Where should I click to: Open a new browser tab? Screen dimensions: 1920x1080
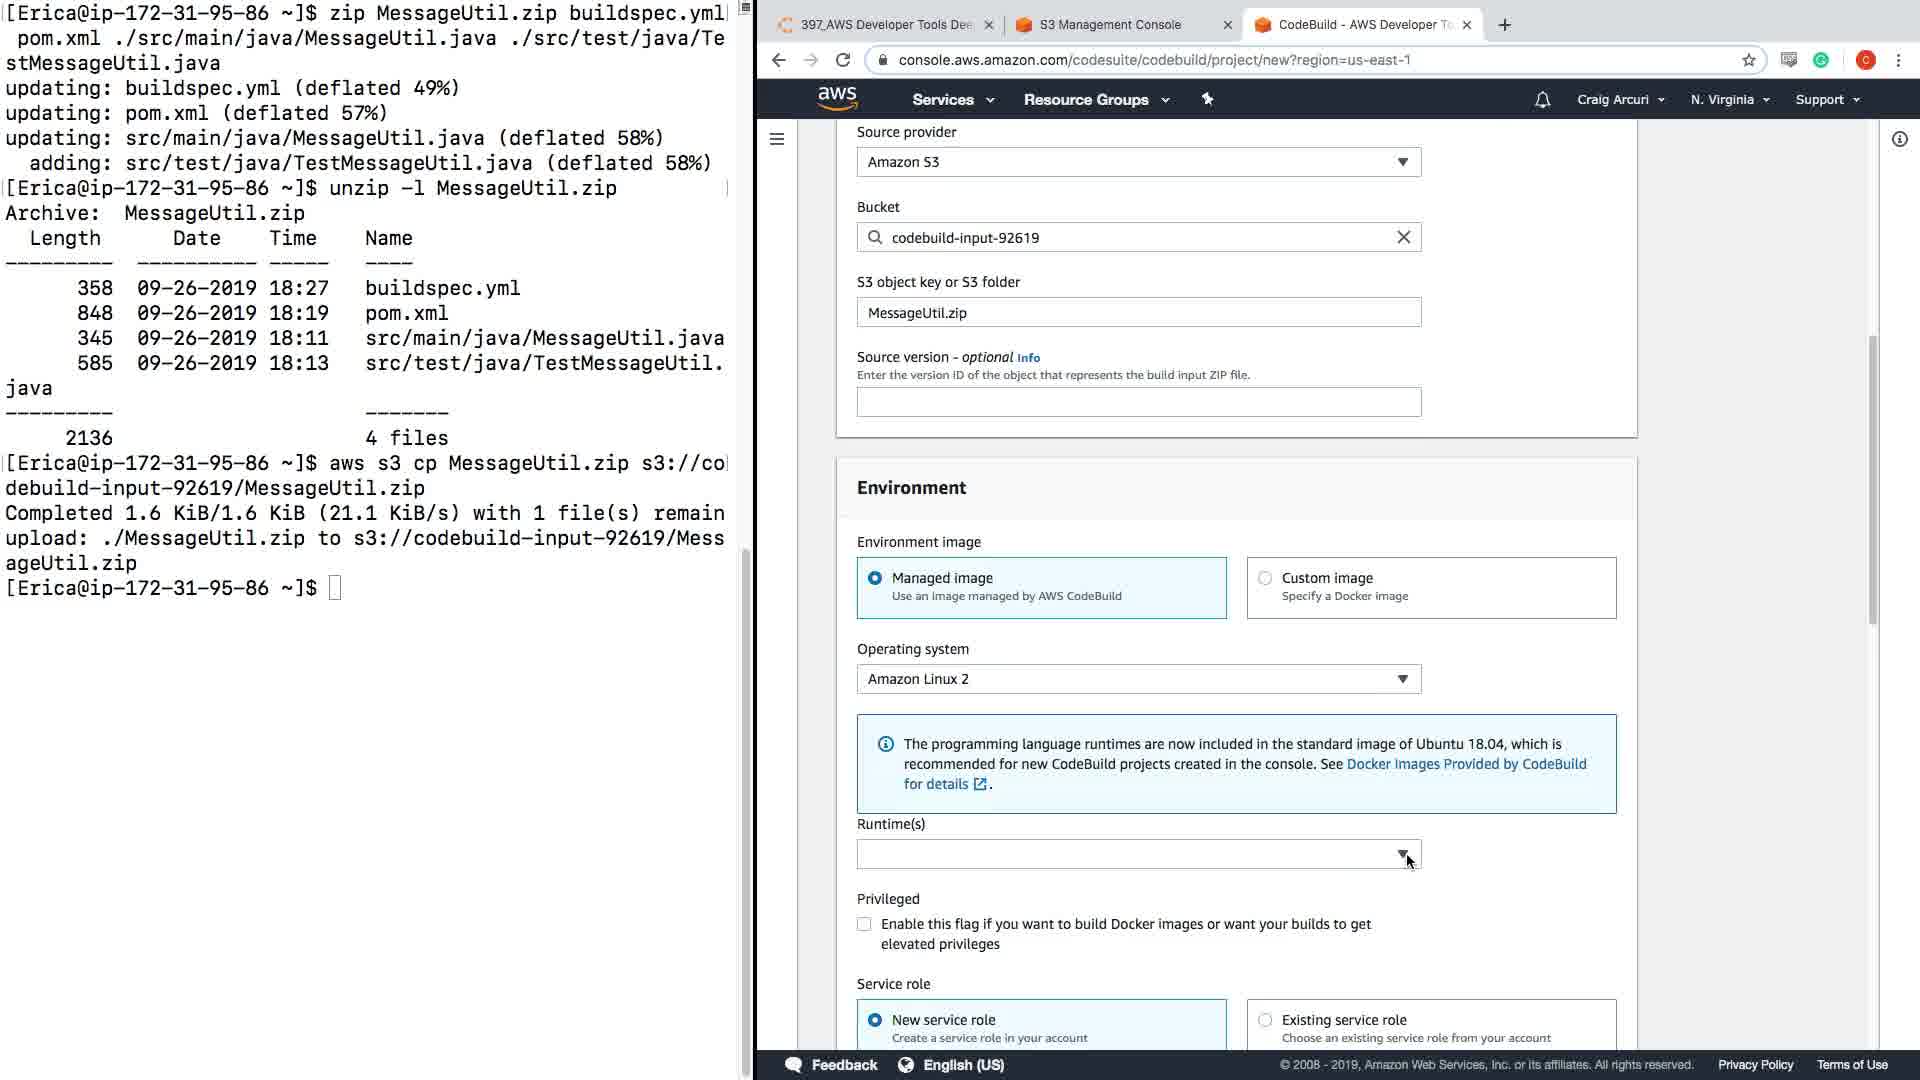pyautogui.click(x=1504, y=25)
